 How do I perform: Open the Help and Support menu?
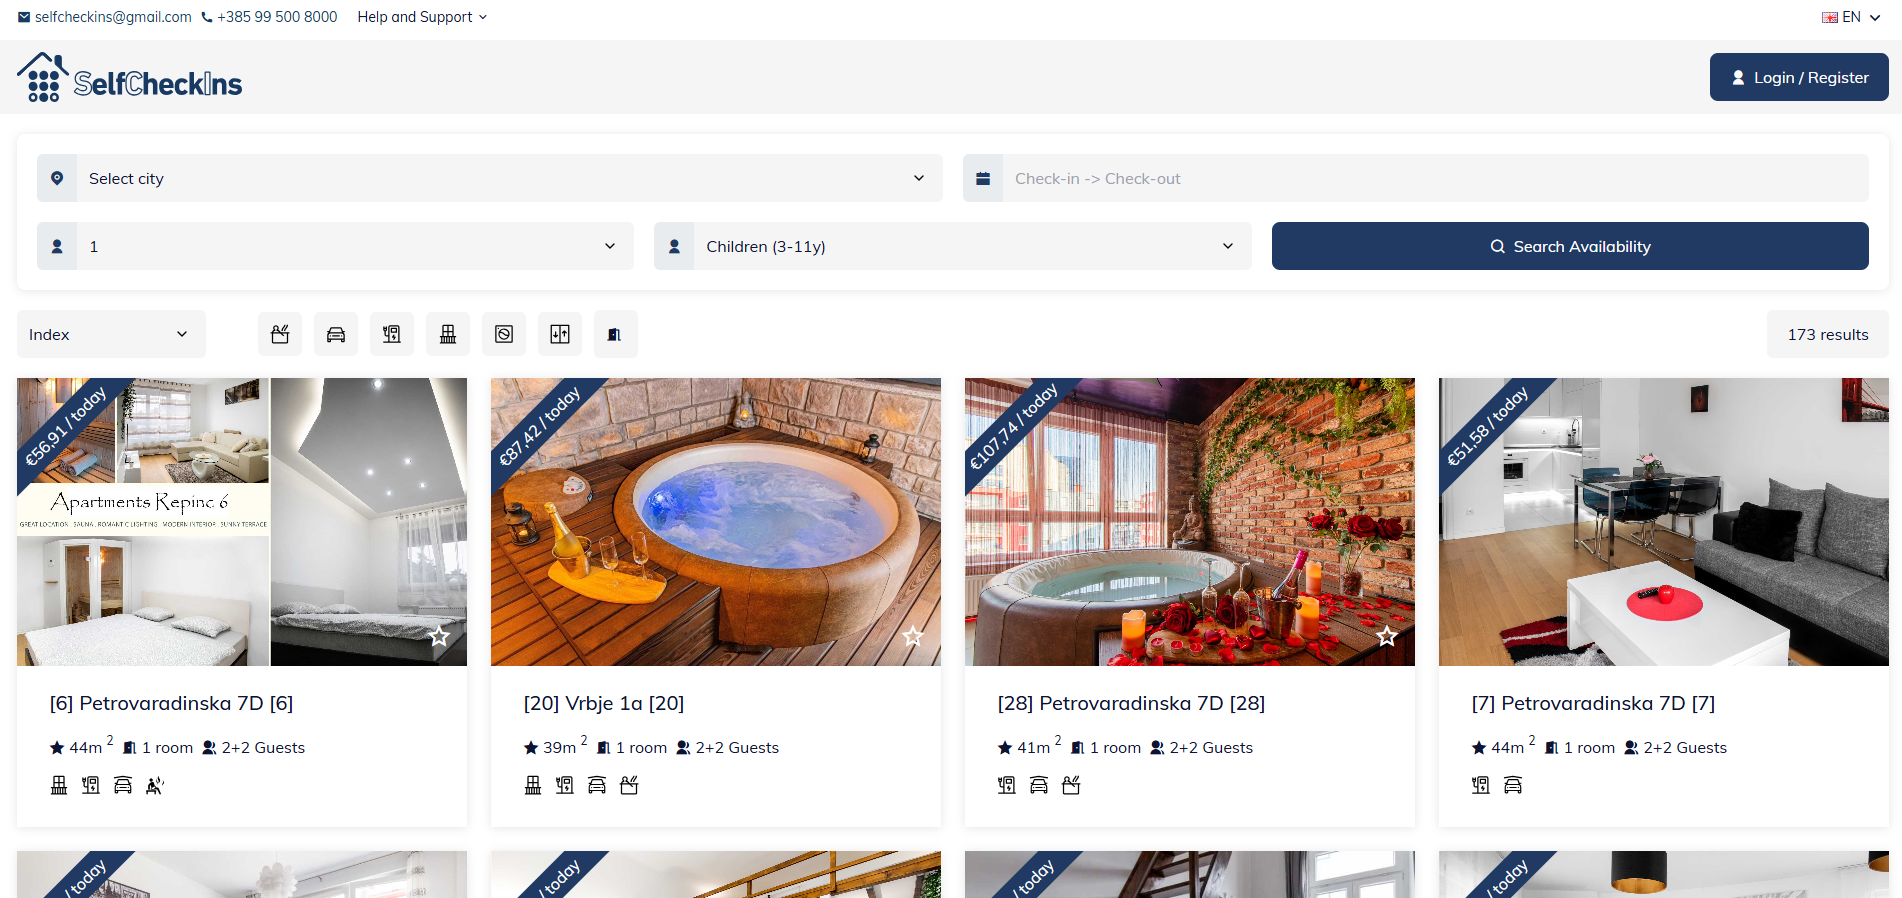(x=422, y=17)
